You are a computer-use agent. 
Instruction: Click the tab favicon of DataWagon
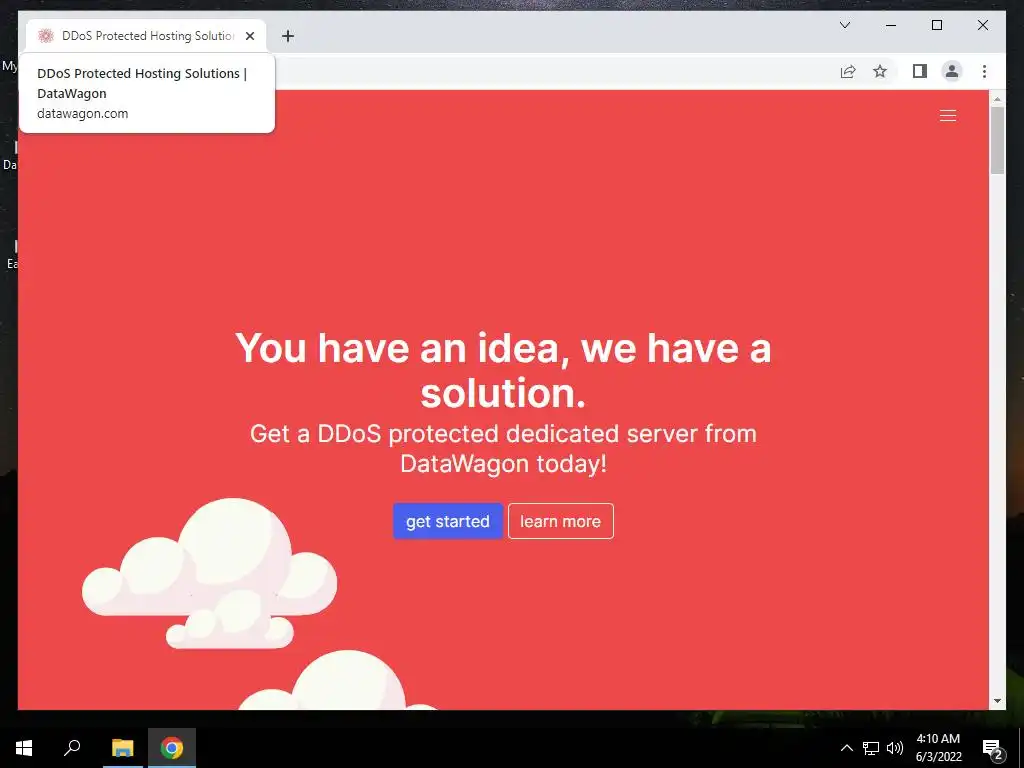[x=45, y=36]
